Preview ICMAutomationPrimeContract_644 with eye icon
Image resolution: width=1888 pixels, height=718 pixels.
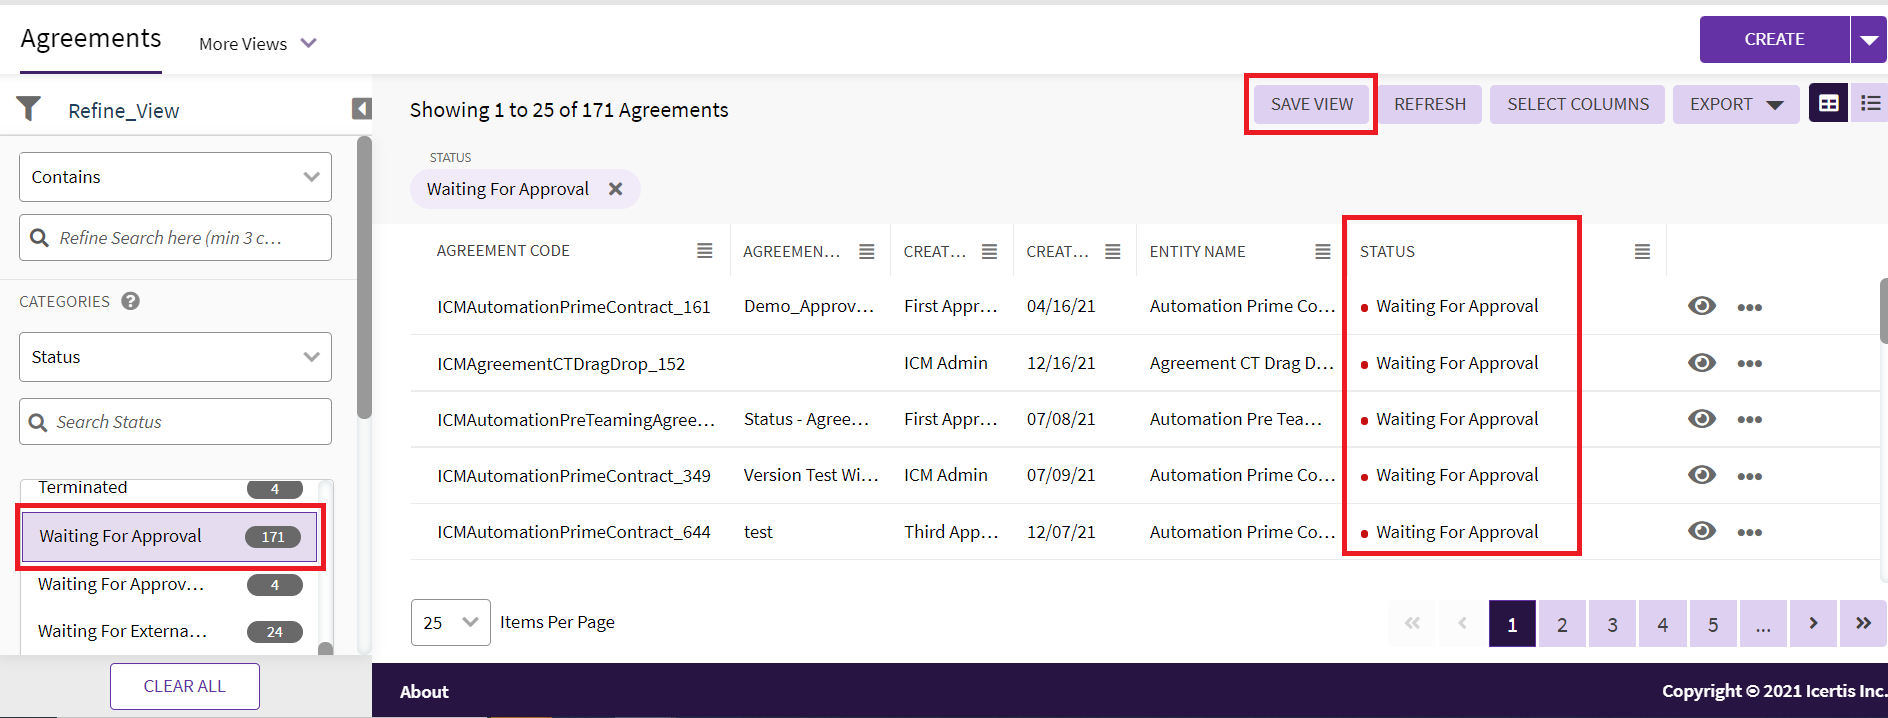[x=1701, y=531]
